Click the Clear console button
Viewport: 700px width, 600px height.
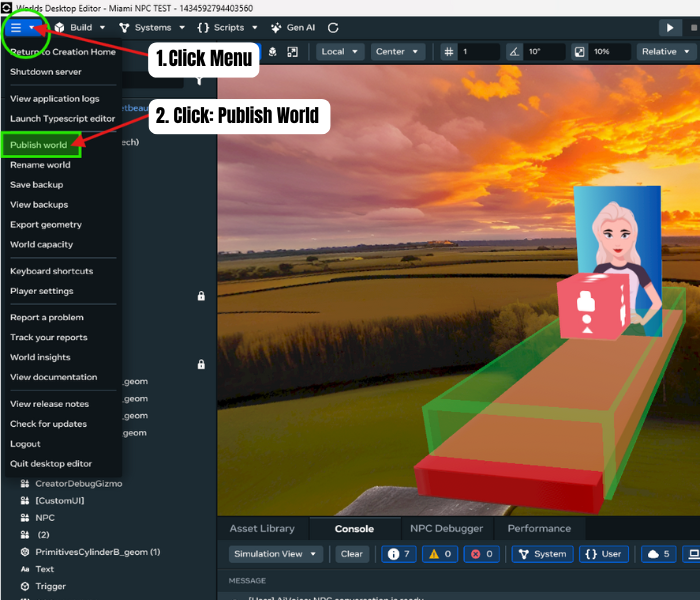coord(351,554)
